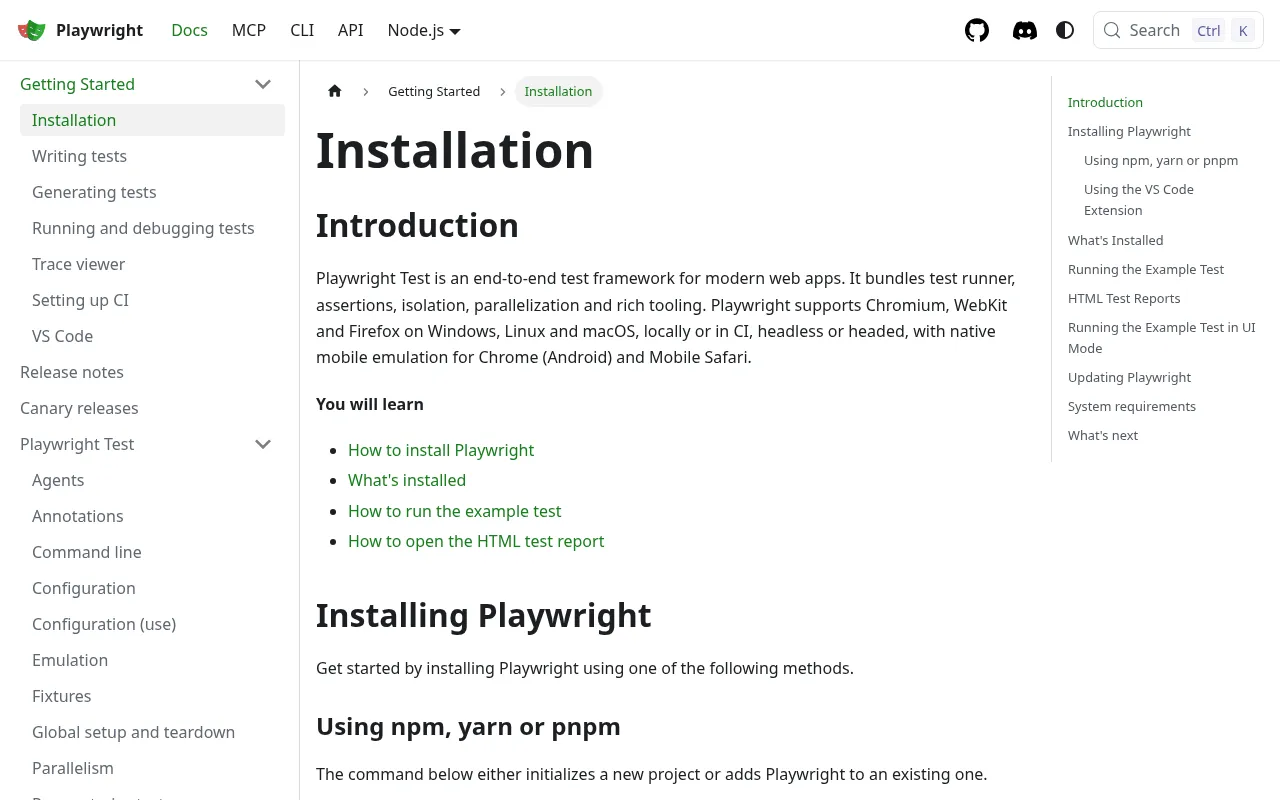Click the home breadcrumb icon
The width and height of the screenshot is (1280, 800).
(x=335, y=91)
